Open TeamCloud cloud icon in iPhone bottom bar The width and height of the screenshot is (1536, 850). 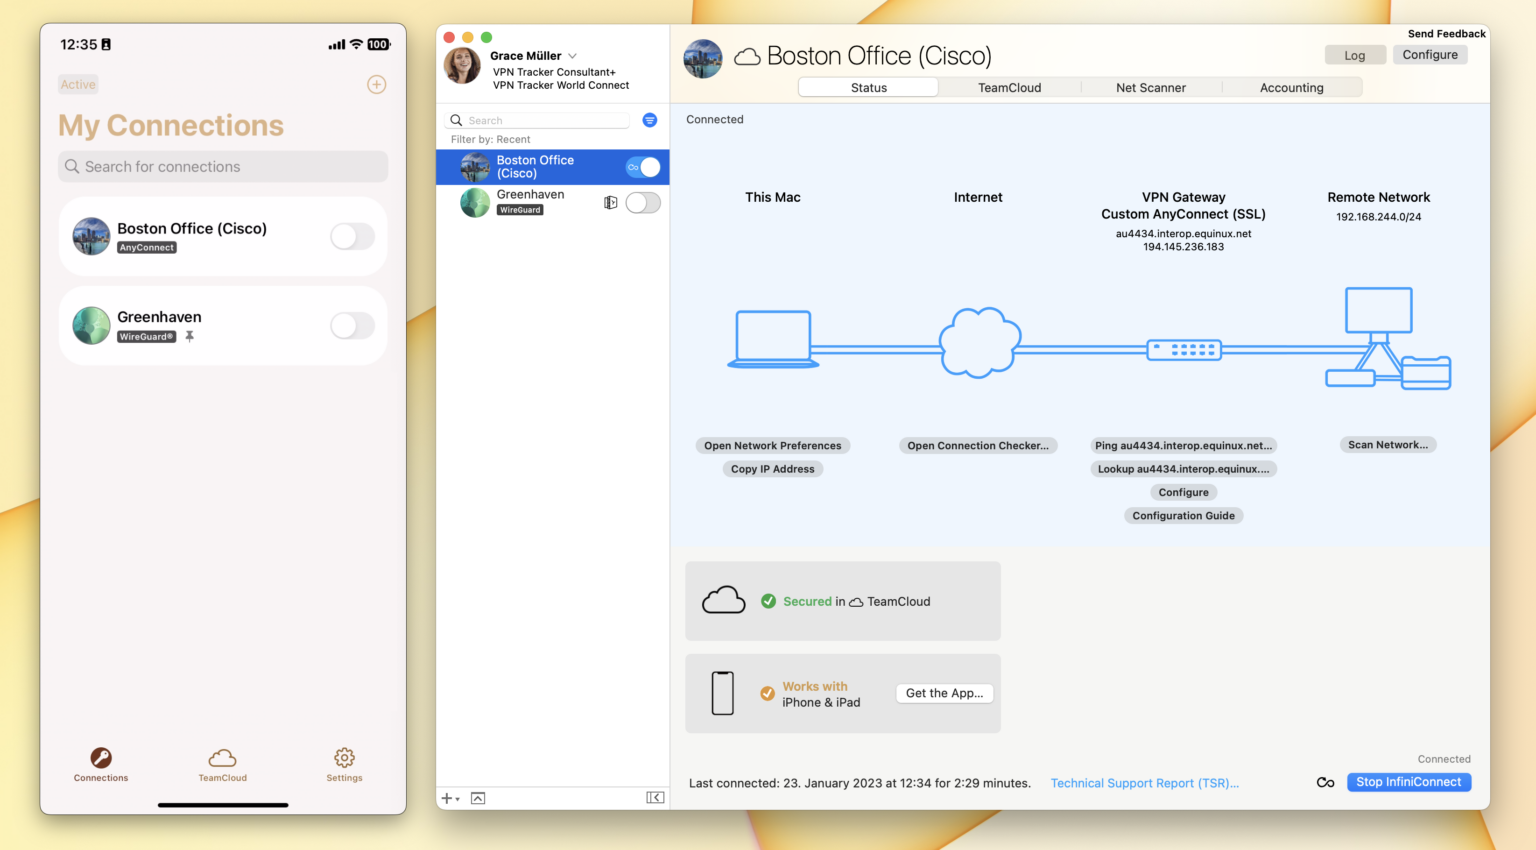pyautogui.click(x=222, y=764)
